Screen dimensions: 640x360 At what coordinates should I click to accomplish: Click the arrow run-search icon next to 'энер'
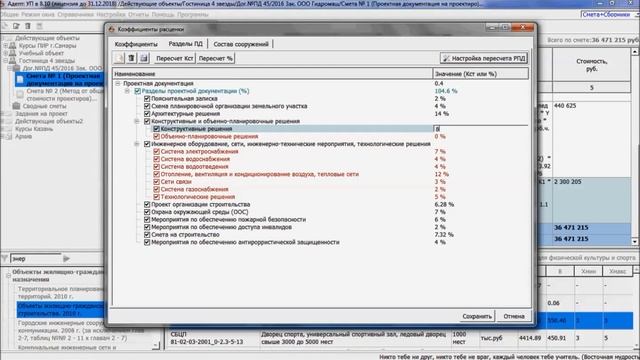[x=67, y=258]
